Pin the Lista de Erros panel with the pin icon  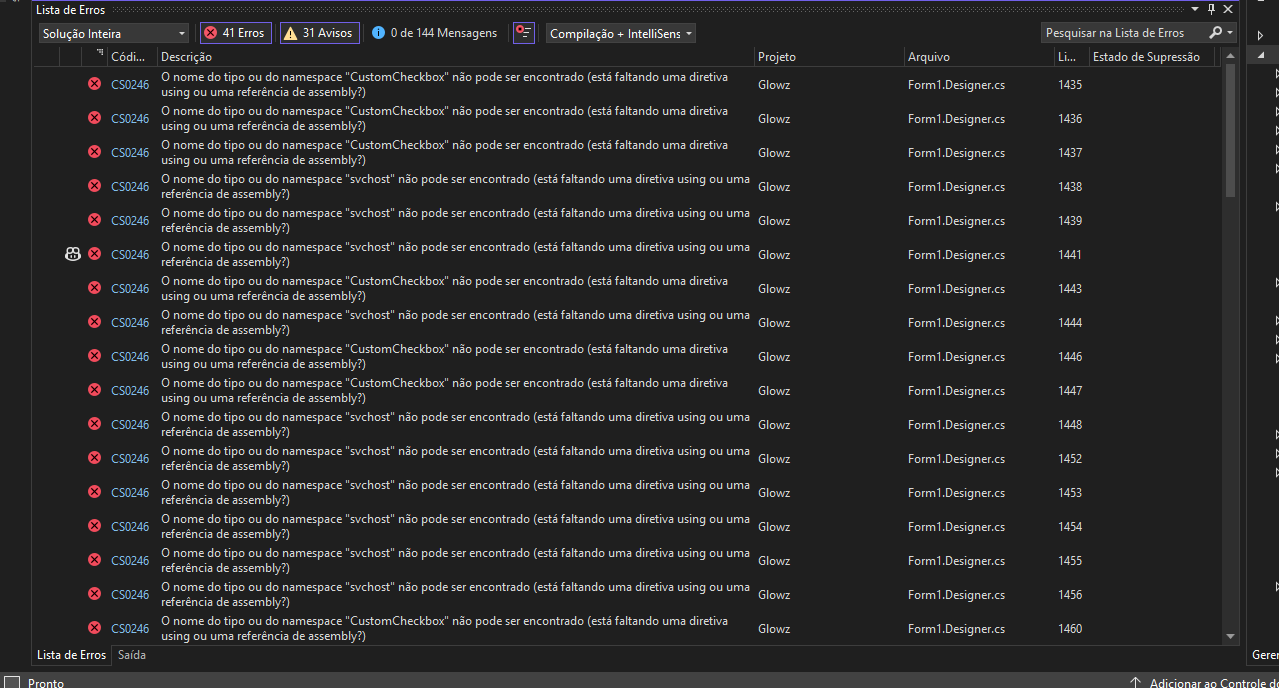click(x=1211, y=9)
